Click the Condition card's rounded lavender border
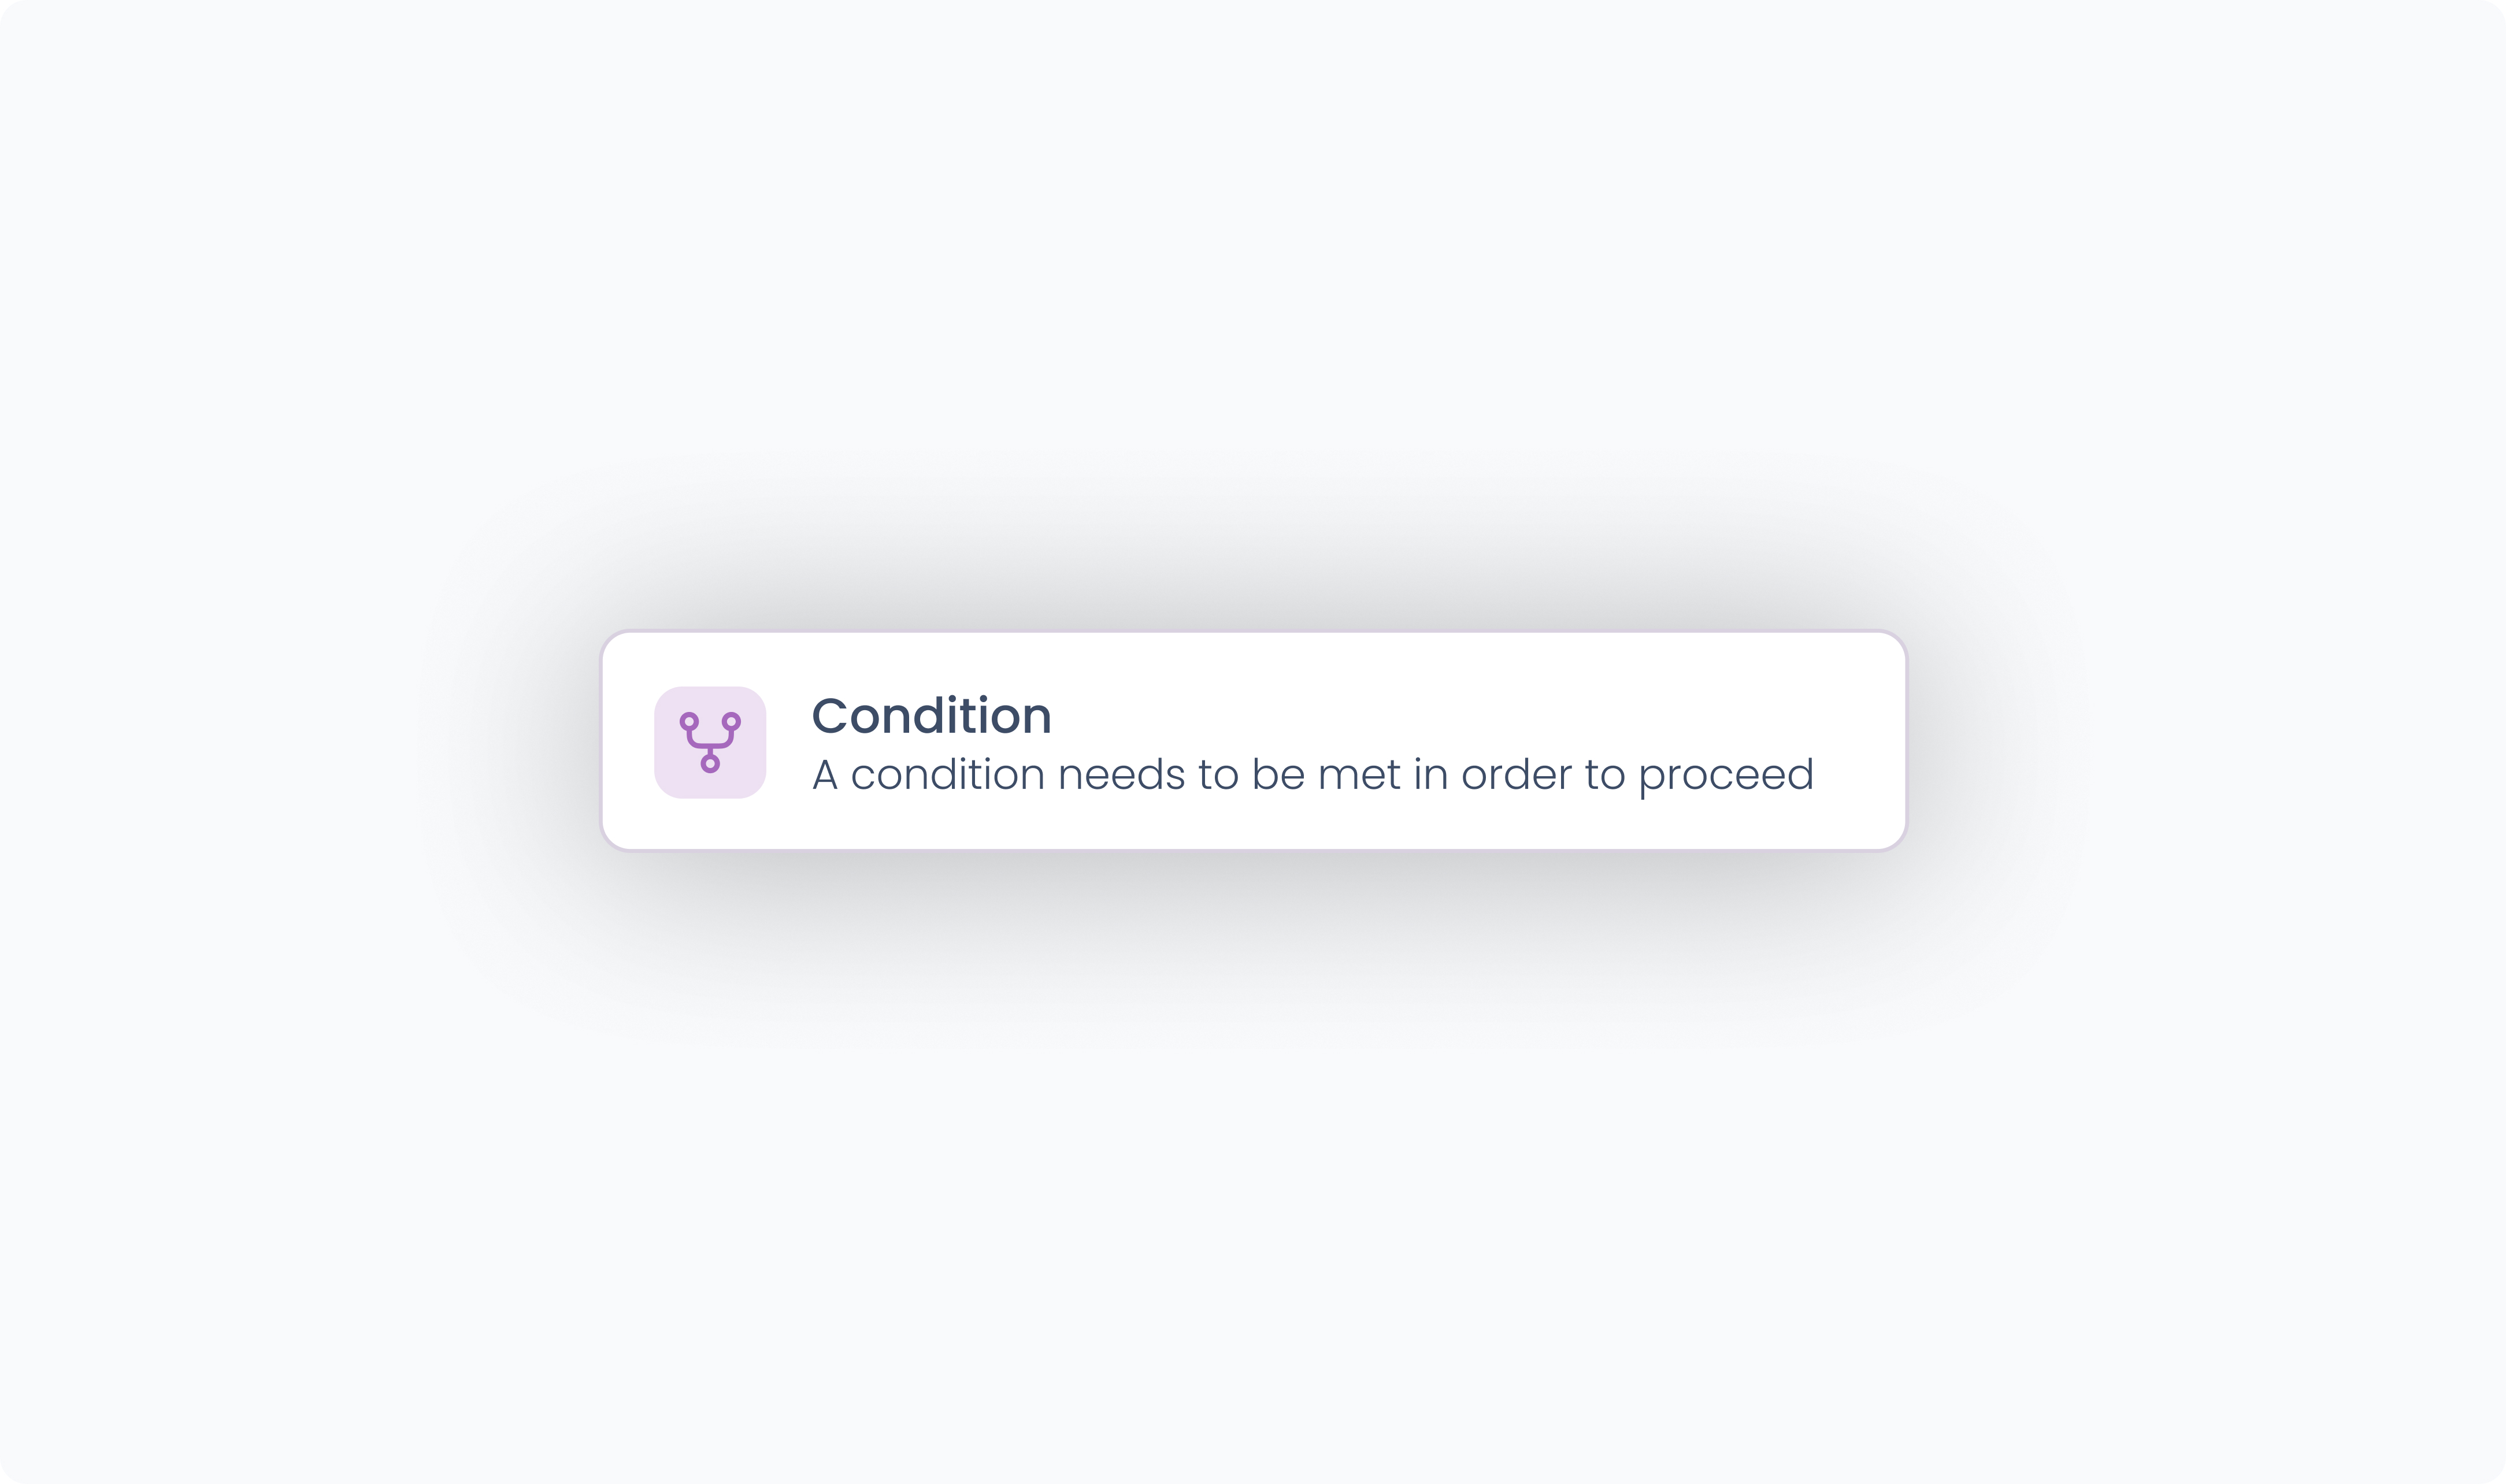Viewport: 2506px width, 1484px height. pos(1253,632)
